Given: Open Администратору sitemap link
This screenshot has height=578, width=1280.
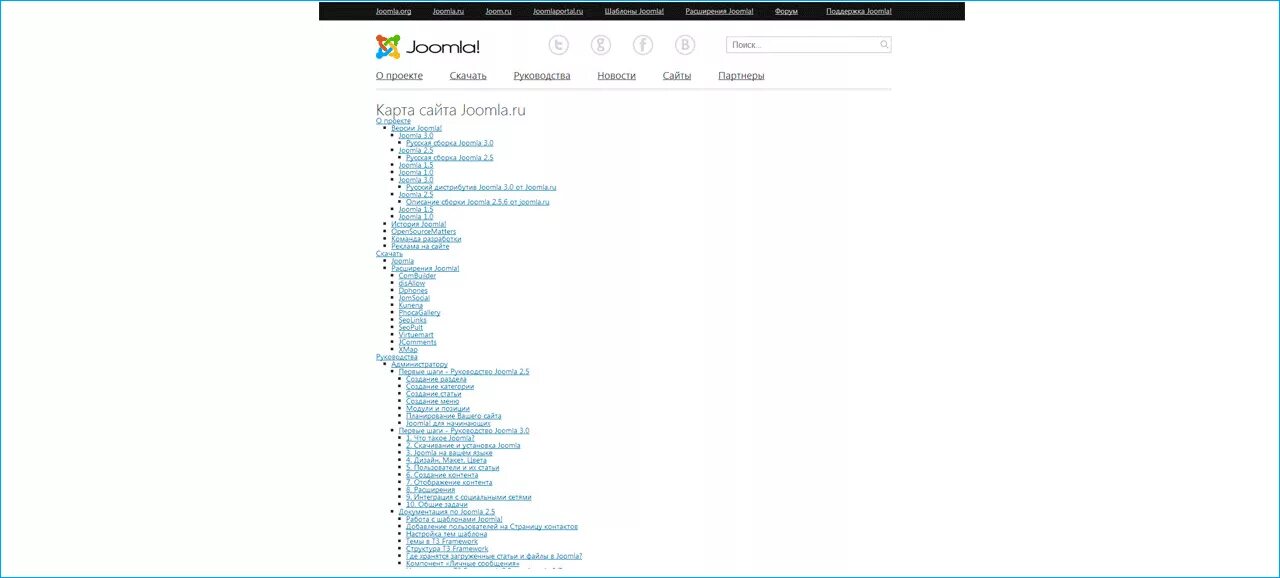Looking at the screenshot, I should coord(419,365).
